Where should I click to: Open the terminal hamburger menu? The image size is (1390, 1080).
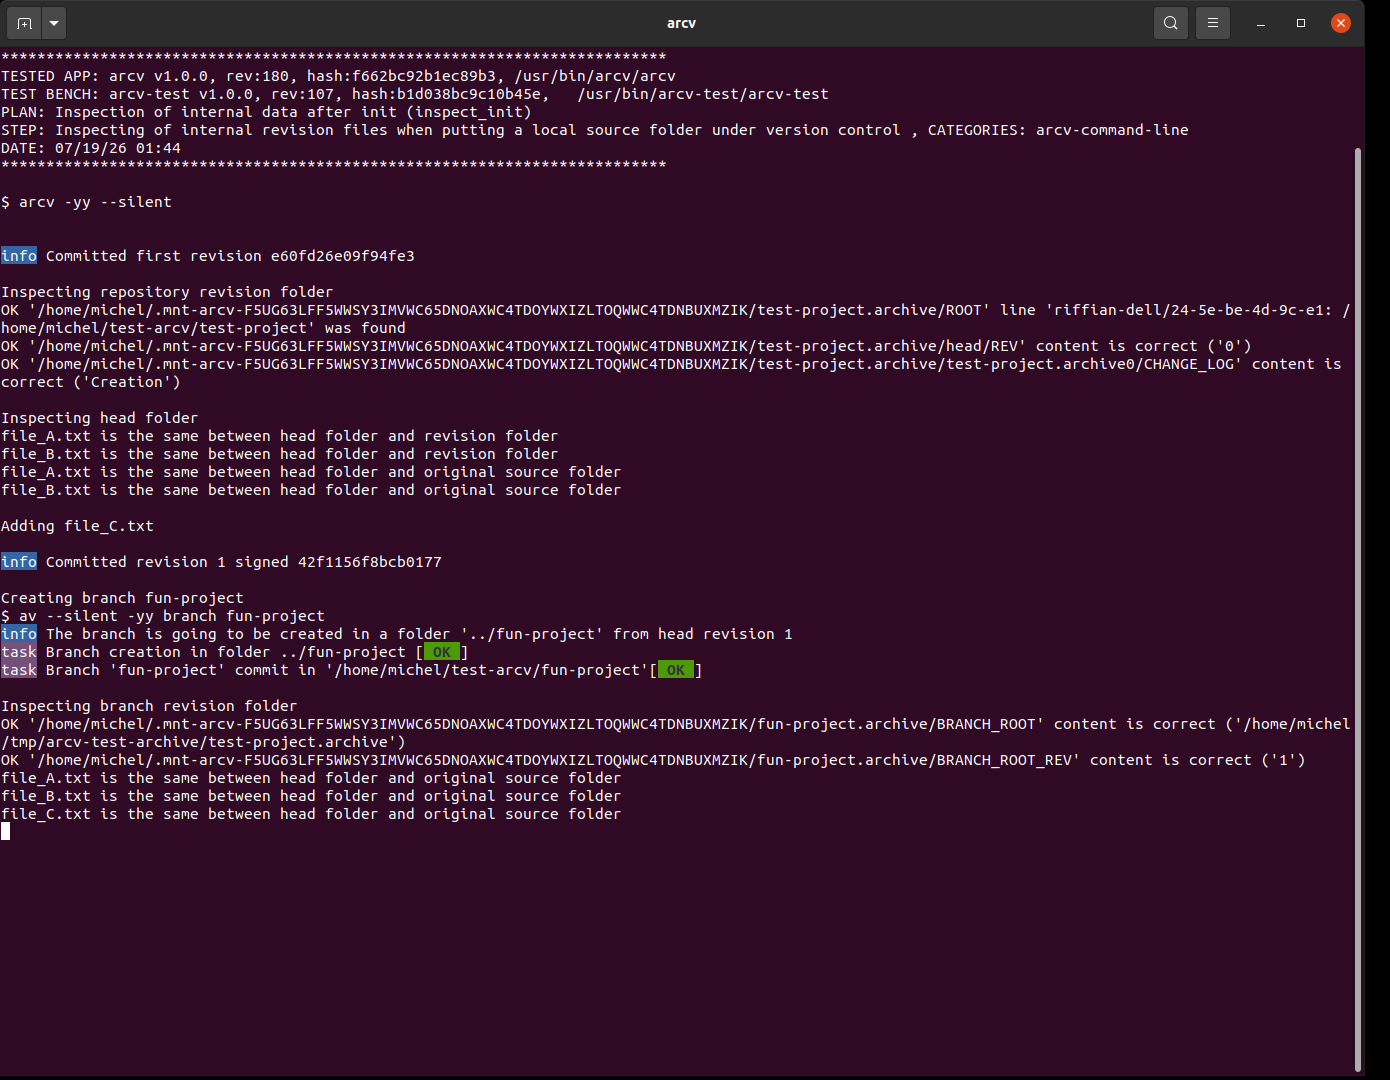[1212, 22]
